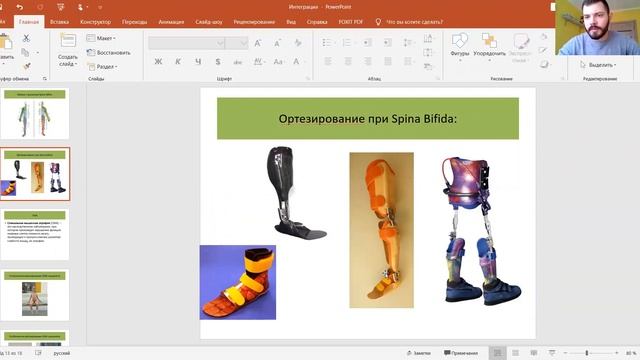Create a new slide with Создать слайд icon
Viewport: 640px width, 360px height.
[68, 41]
